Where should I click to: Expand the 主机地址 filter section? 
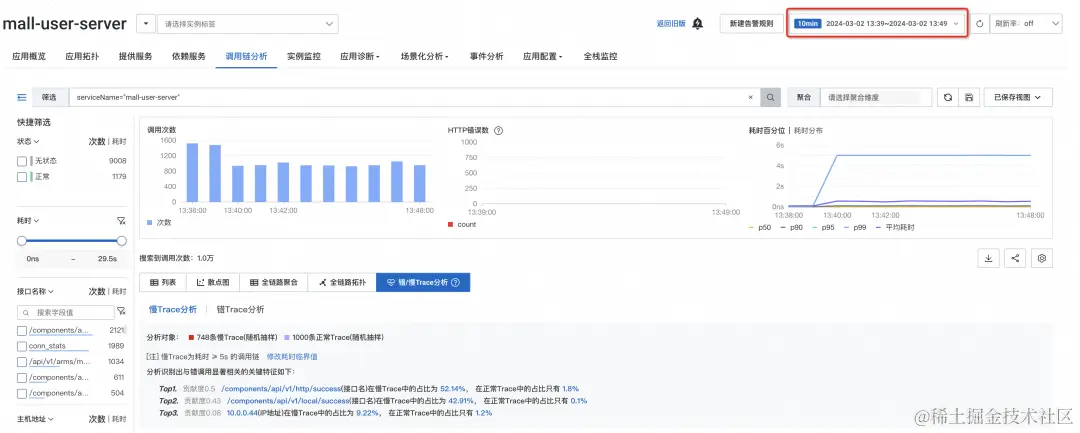pos(36,419)
